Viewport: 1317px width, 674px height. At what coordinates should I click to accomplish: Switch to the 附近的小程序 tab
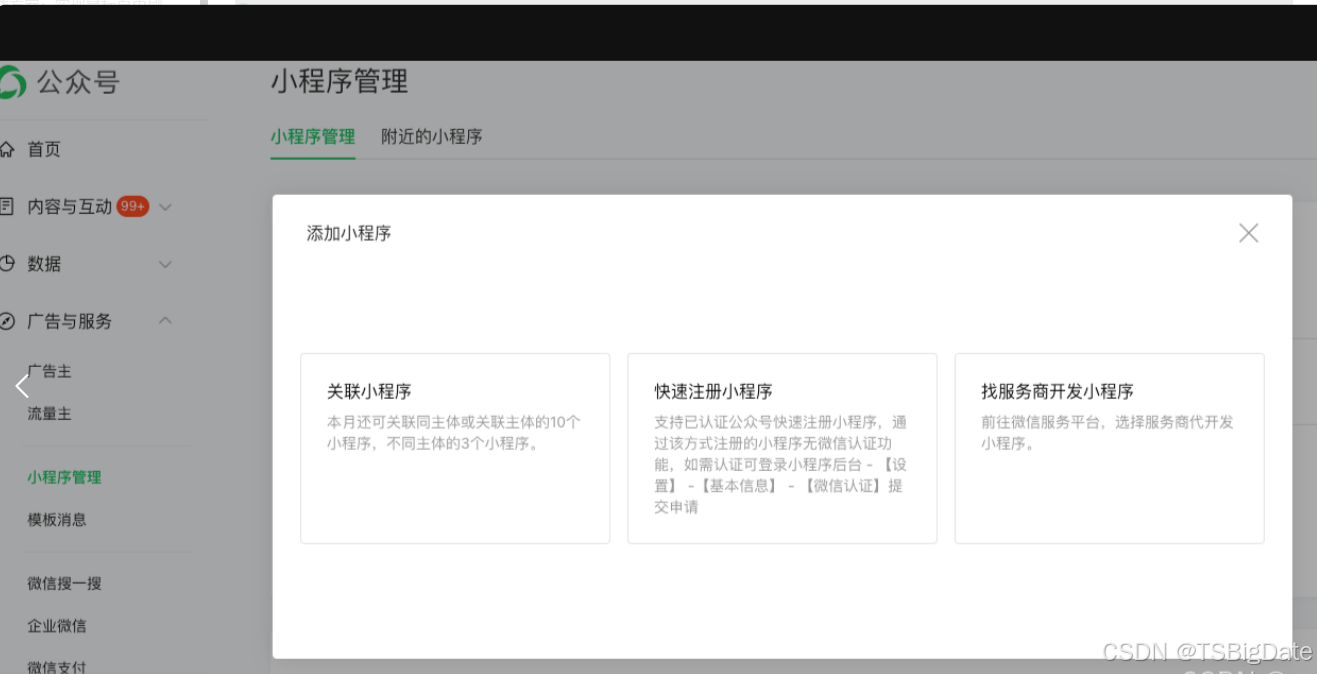click(432, 136)
